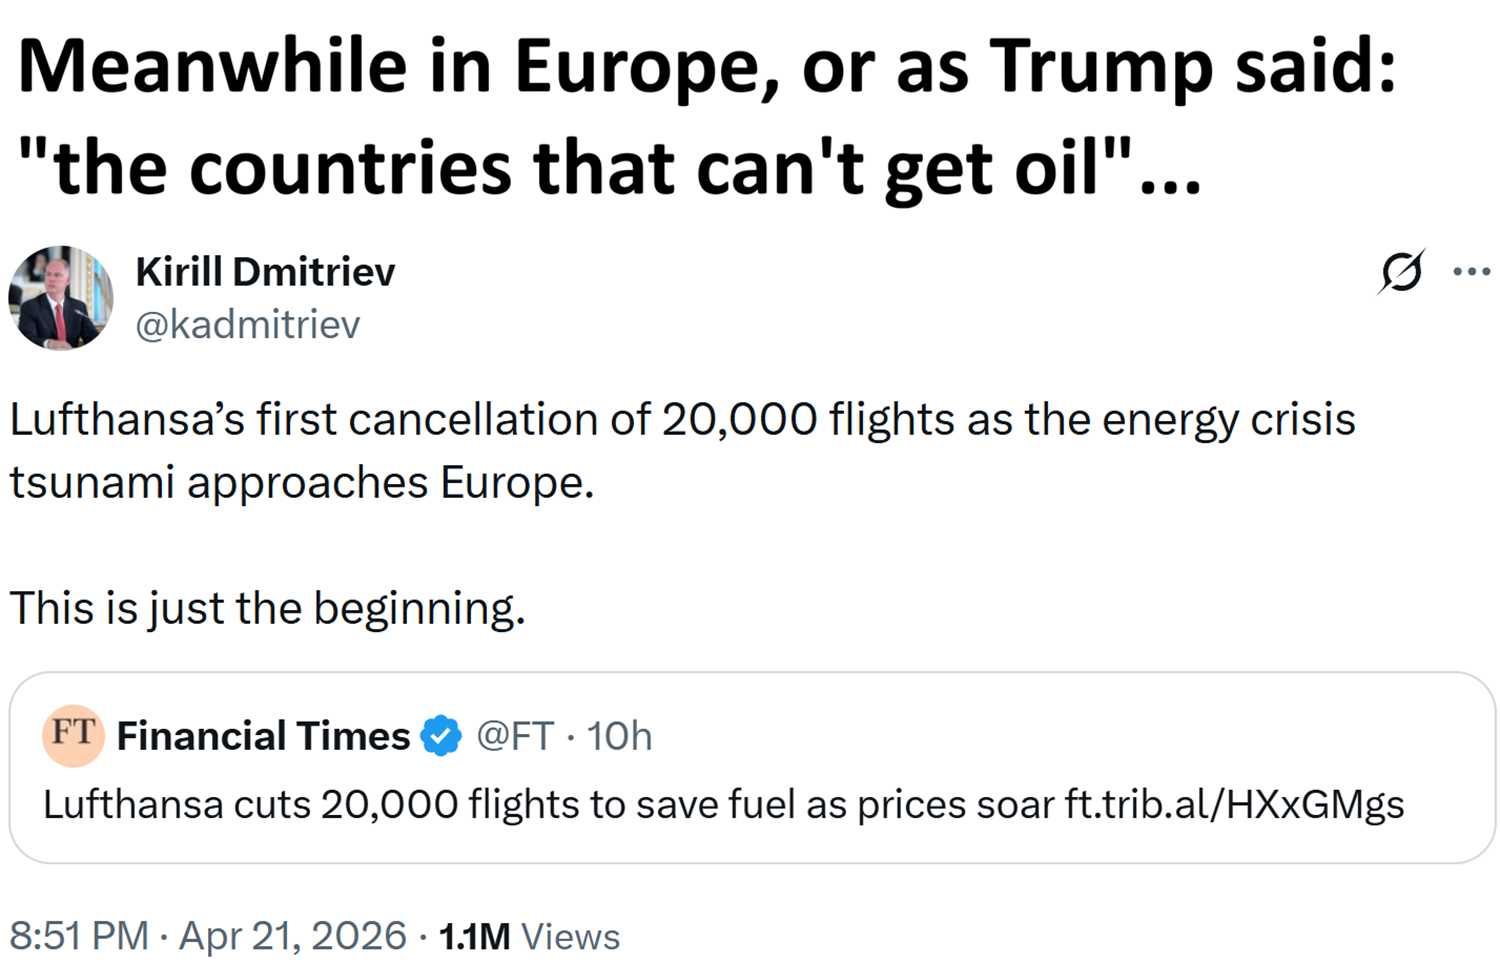
Task: Open the Grok explain-post icon
Action: pyautogui.click(x=1401, y=271)
